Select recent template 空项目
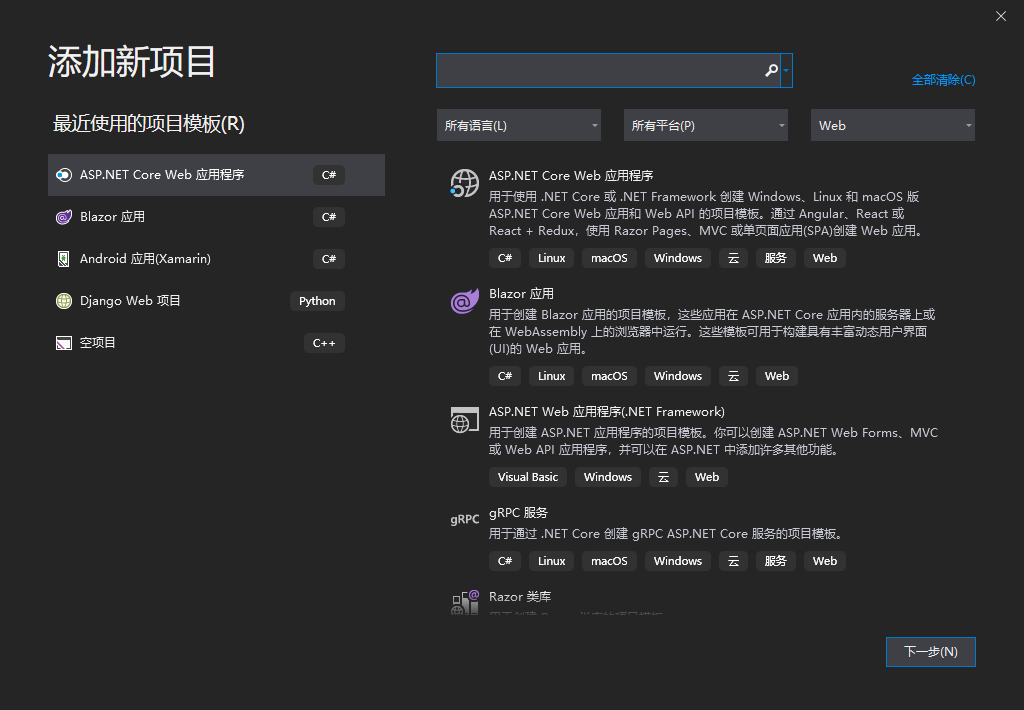 (216, 343)
